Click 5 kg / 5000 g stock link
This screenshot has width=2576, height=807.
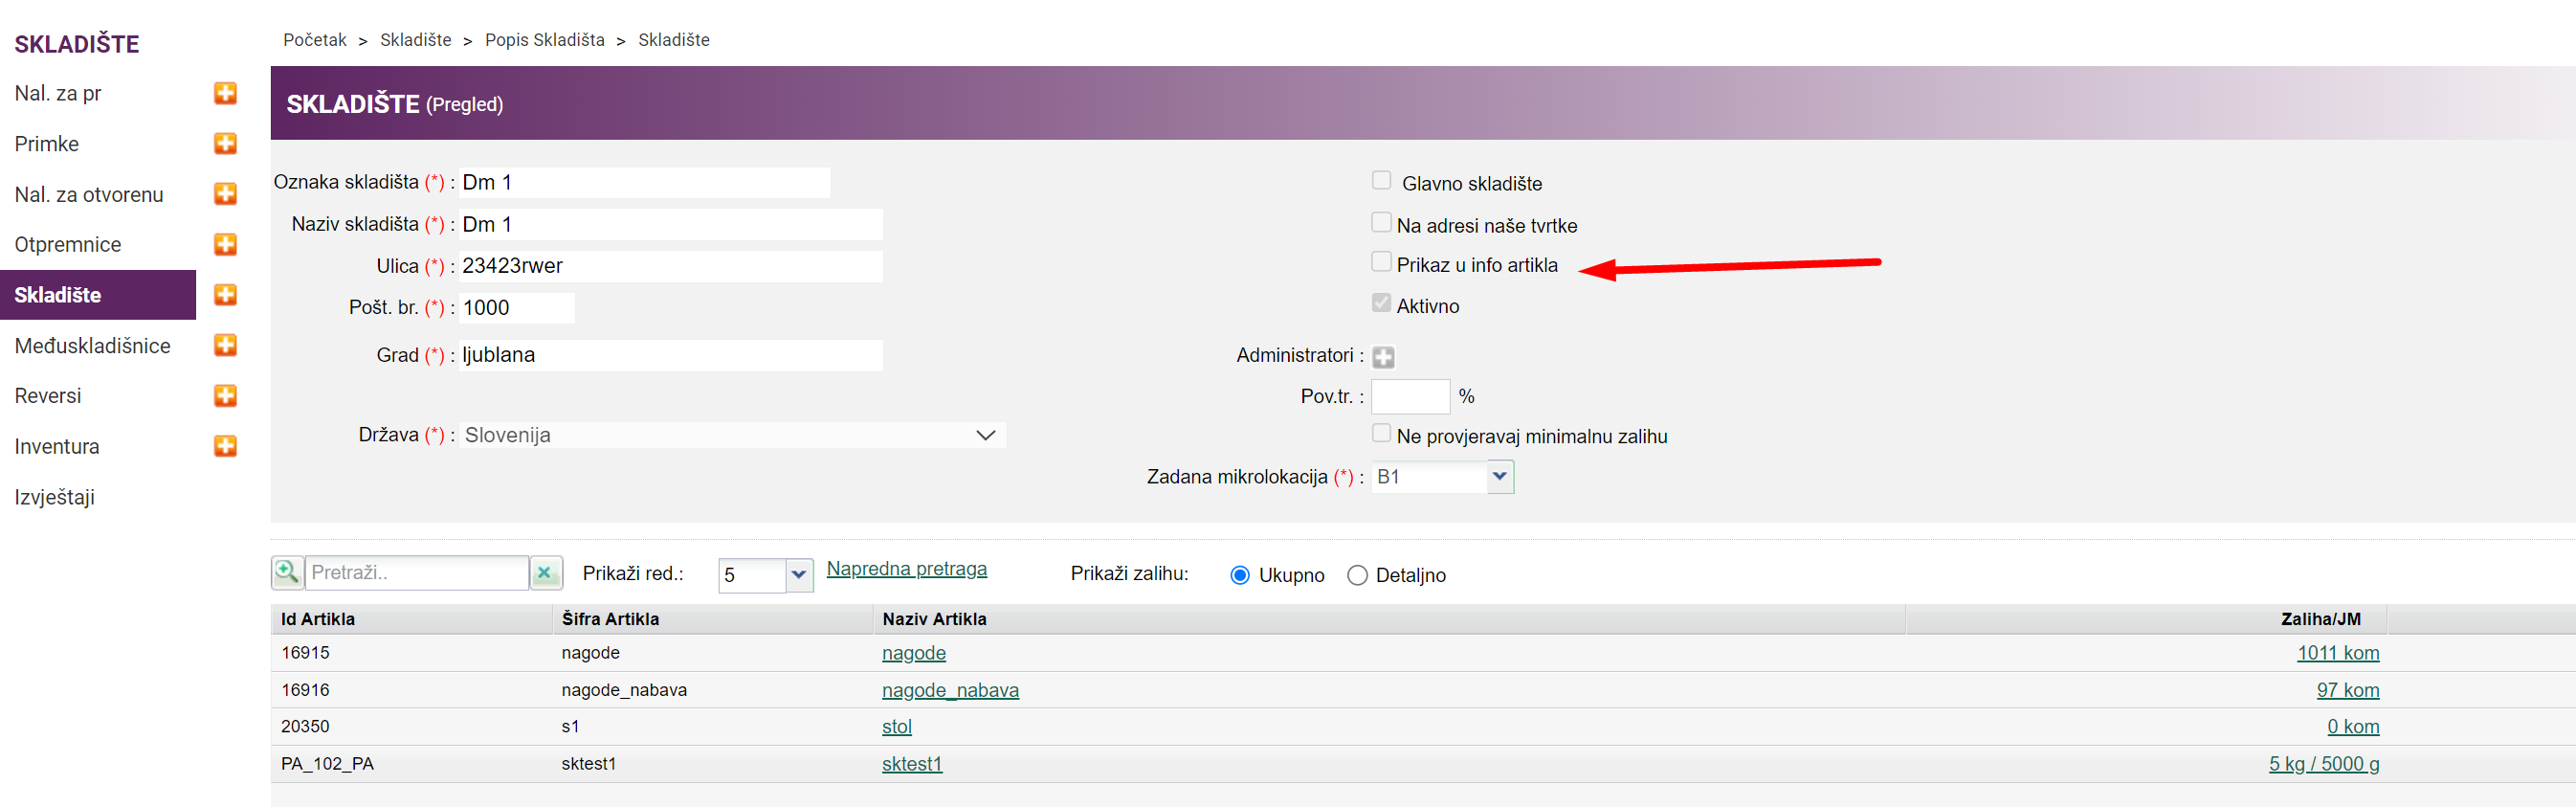coord(2324,764)
